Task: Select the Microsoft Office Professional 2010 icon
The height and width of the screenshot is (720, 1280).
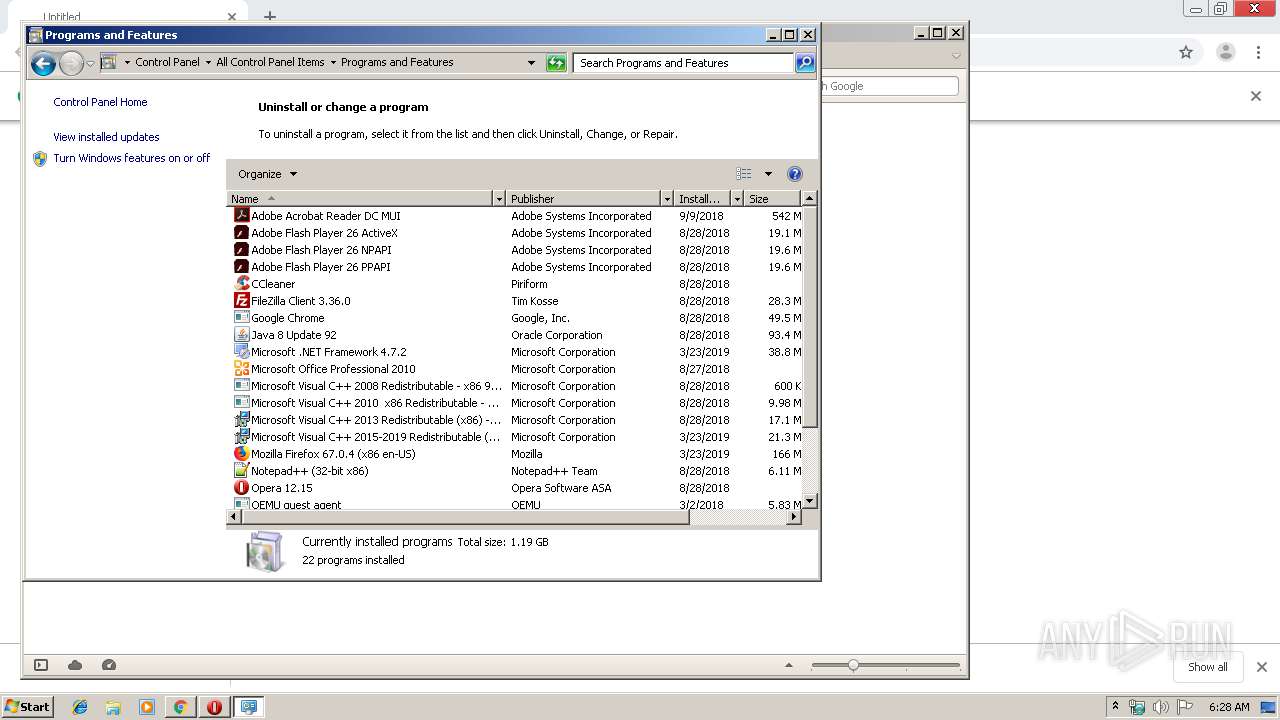Action: (241, 368)
